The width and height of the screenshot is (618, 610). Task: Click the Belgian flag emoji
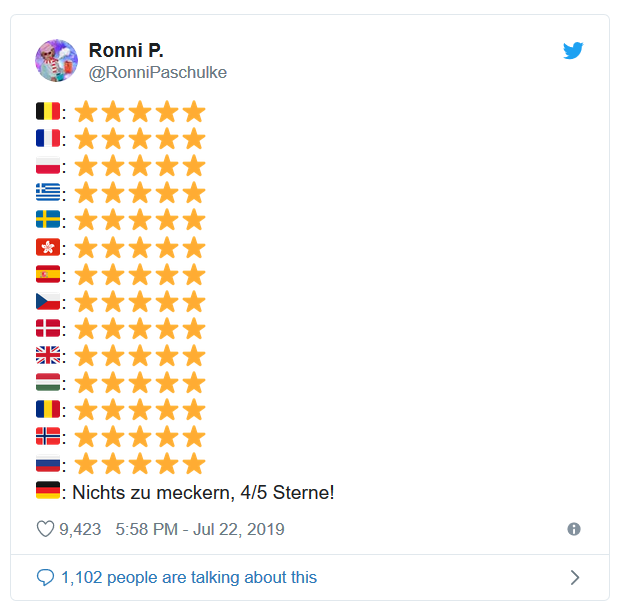pos(47,111)
